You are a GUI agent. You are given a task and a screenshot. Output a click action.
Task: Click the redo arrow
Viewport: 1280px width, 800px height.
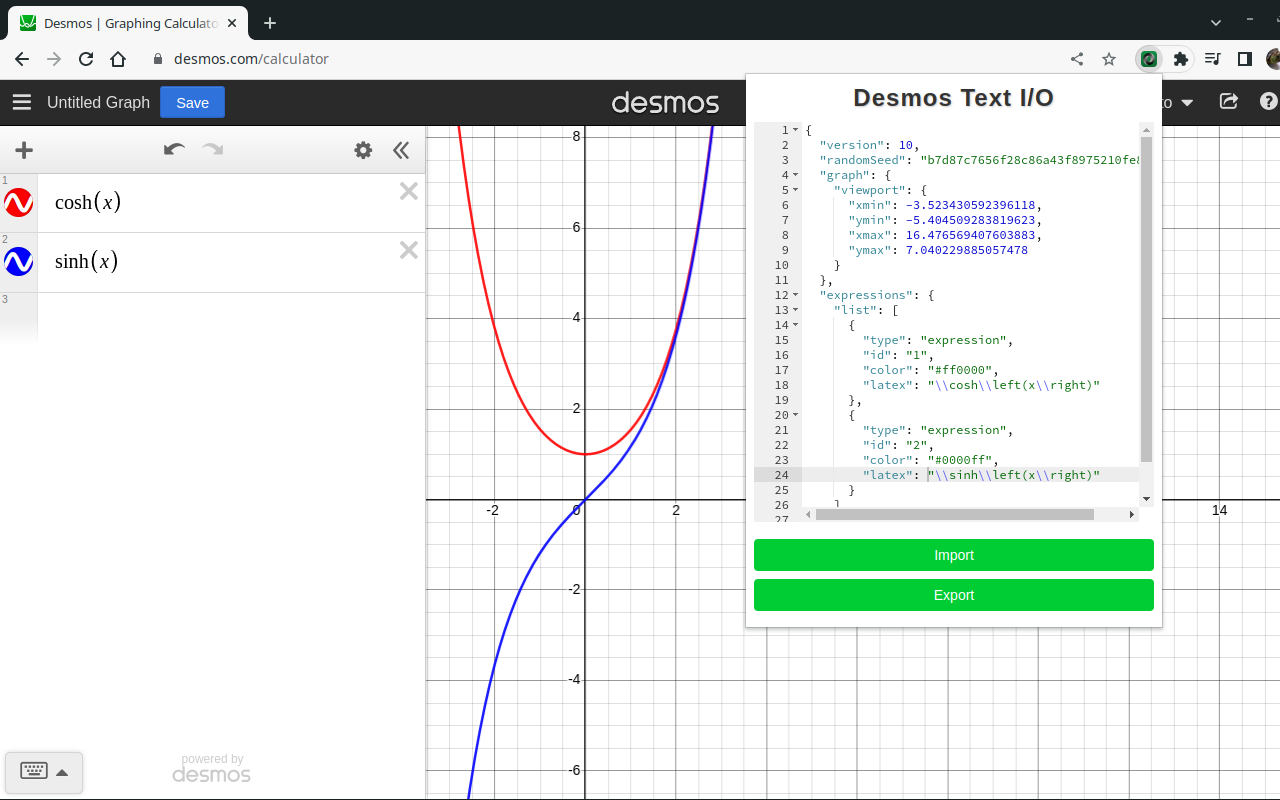(x=211, y=150)
